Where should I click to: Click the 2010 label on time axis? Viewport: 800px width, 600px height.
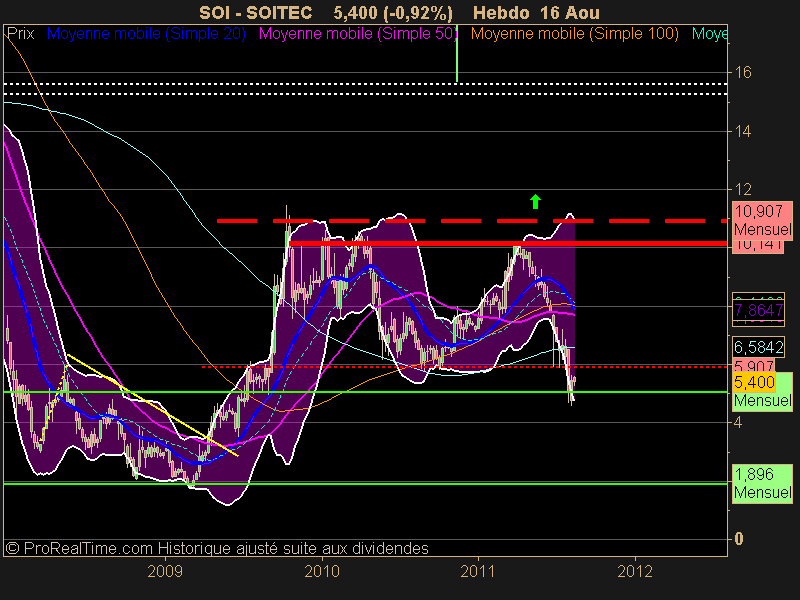click(x=322, y=571)
